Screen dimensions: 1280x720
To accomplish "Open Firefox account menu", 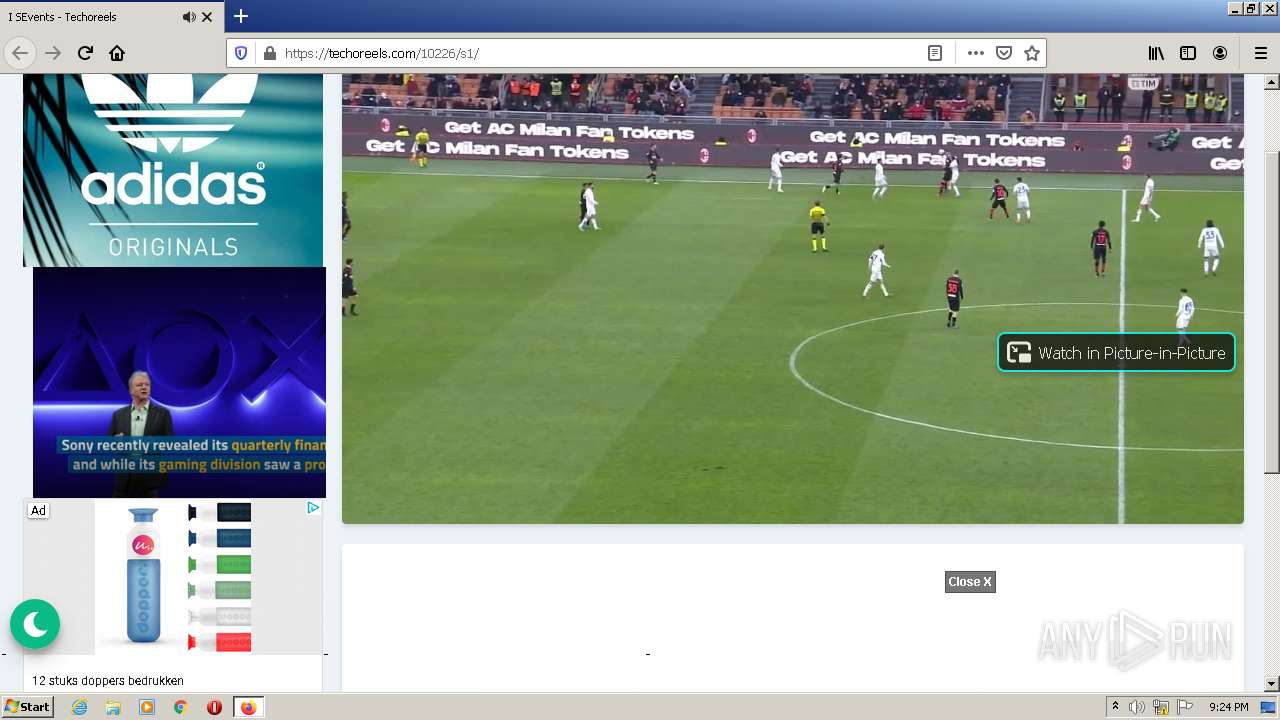I will click(1220, 53).
